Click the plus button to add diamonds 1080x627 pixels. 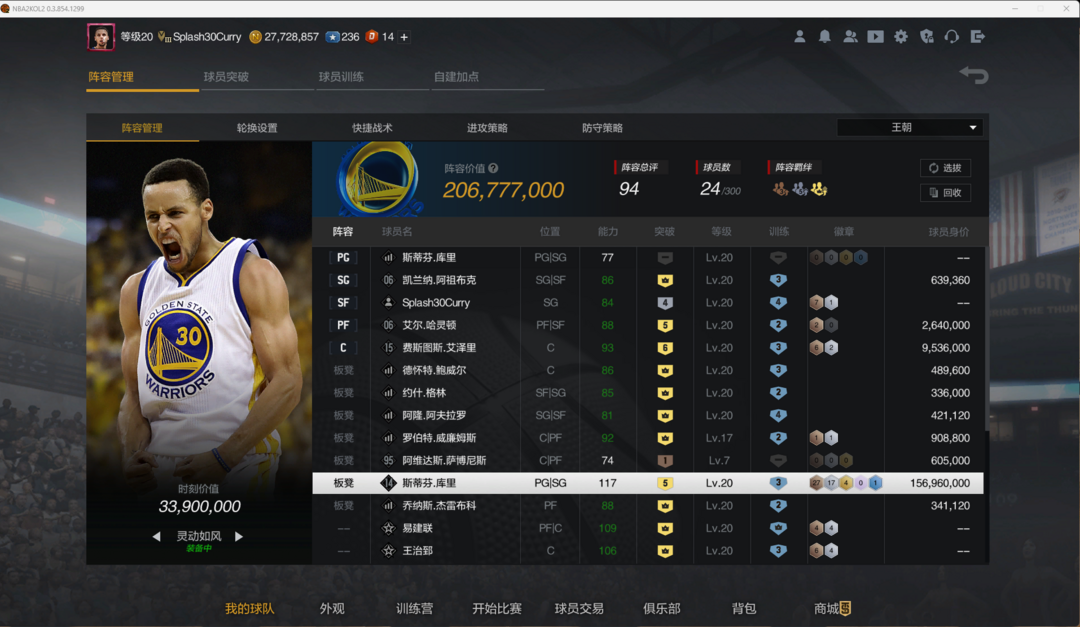pyautogui.click(x=404, y=37)
